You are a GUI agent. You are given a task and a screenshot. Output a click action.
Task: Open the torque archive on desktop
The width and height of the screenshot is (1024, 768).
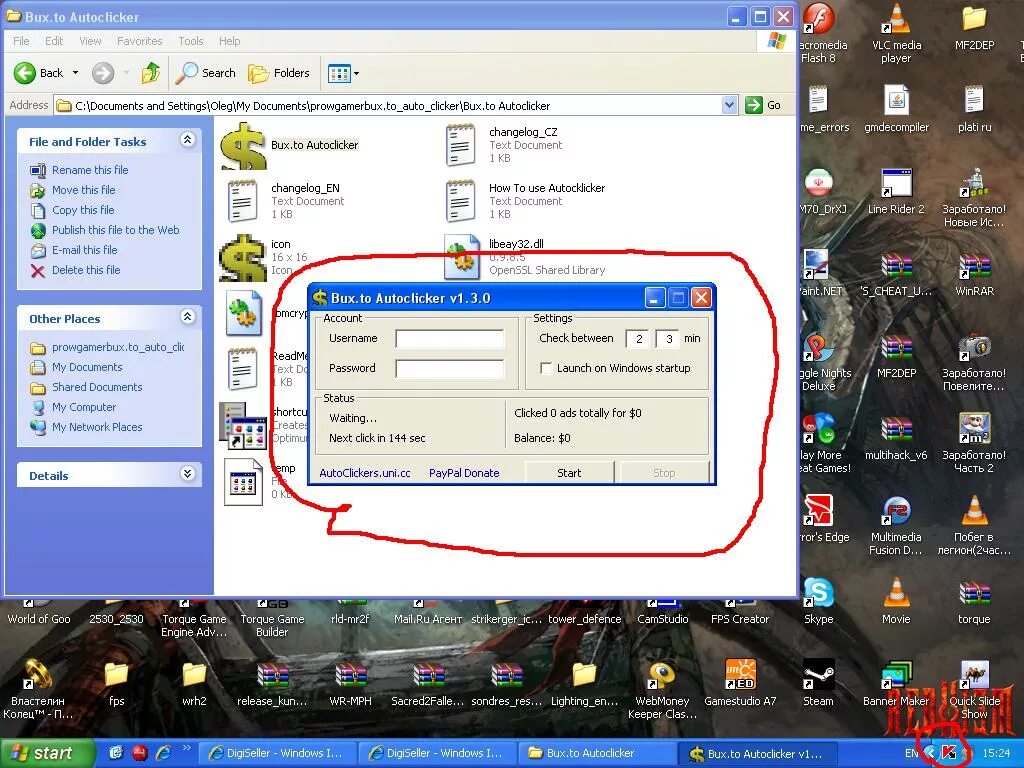(974, 601)
